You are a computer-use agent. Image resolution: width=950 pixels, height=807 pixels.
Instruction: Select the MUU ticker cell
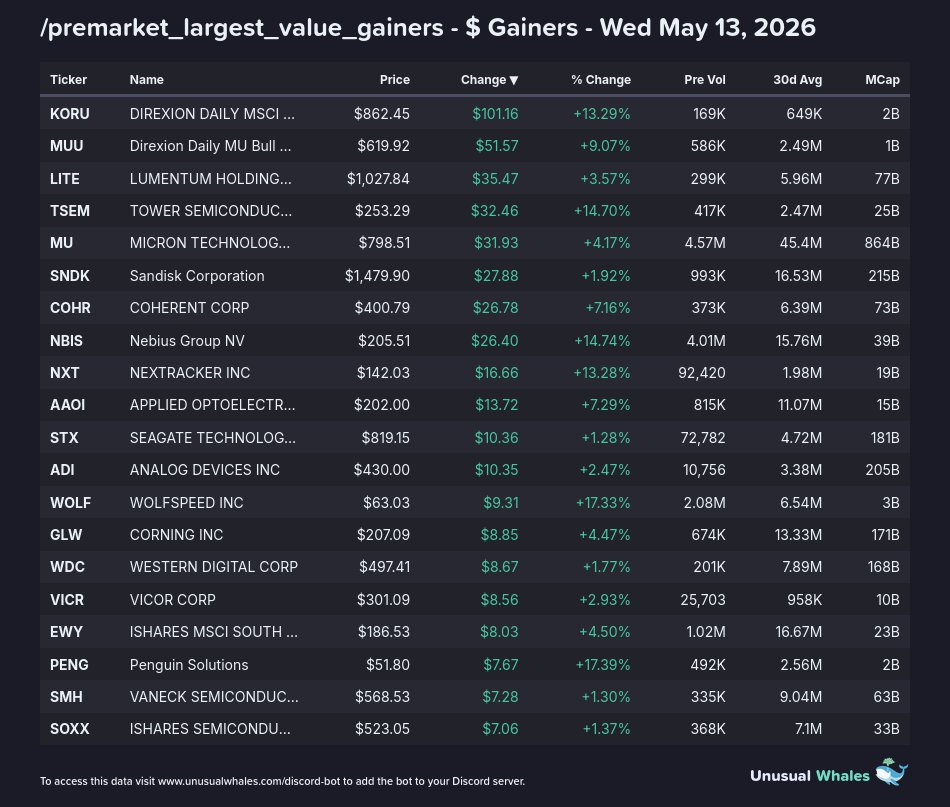pyautogui.click(x=67, y=146)
